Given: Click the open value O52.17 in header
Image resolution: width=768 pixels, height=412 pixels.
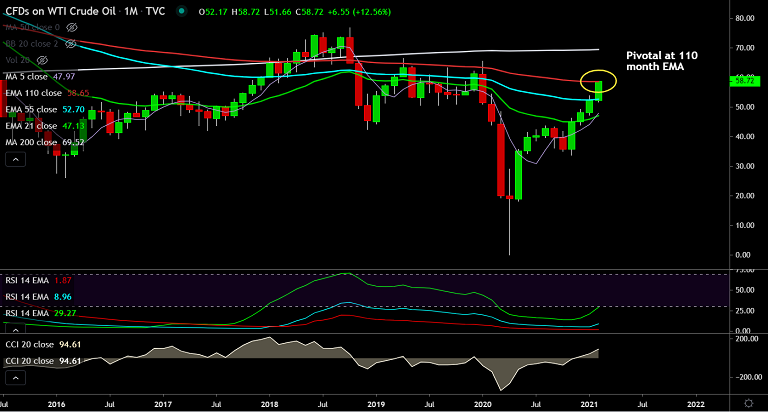Looking at the screenshot, I should pos(213,12).
